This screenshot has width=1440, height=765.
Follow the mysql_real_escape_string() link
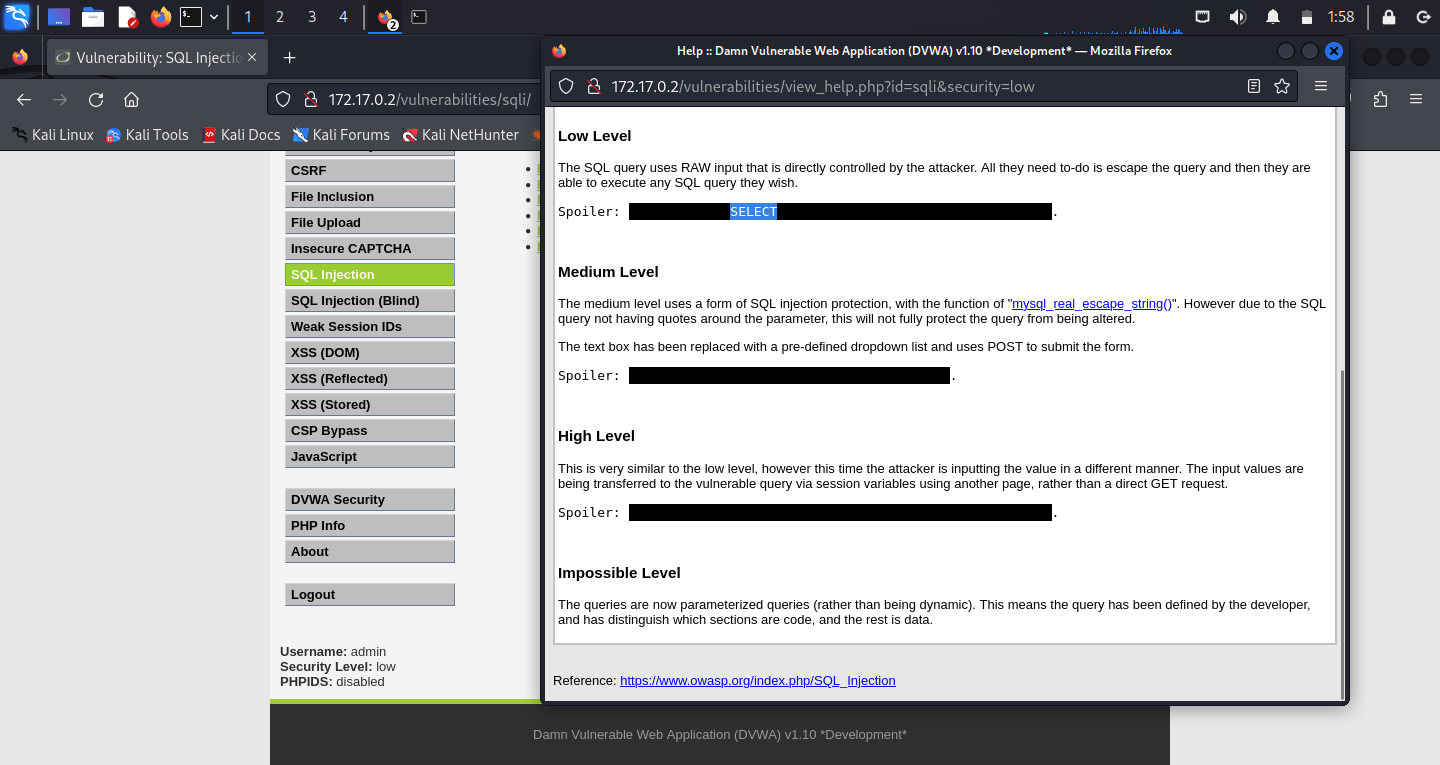point(1092,304)
